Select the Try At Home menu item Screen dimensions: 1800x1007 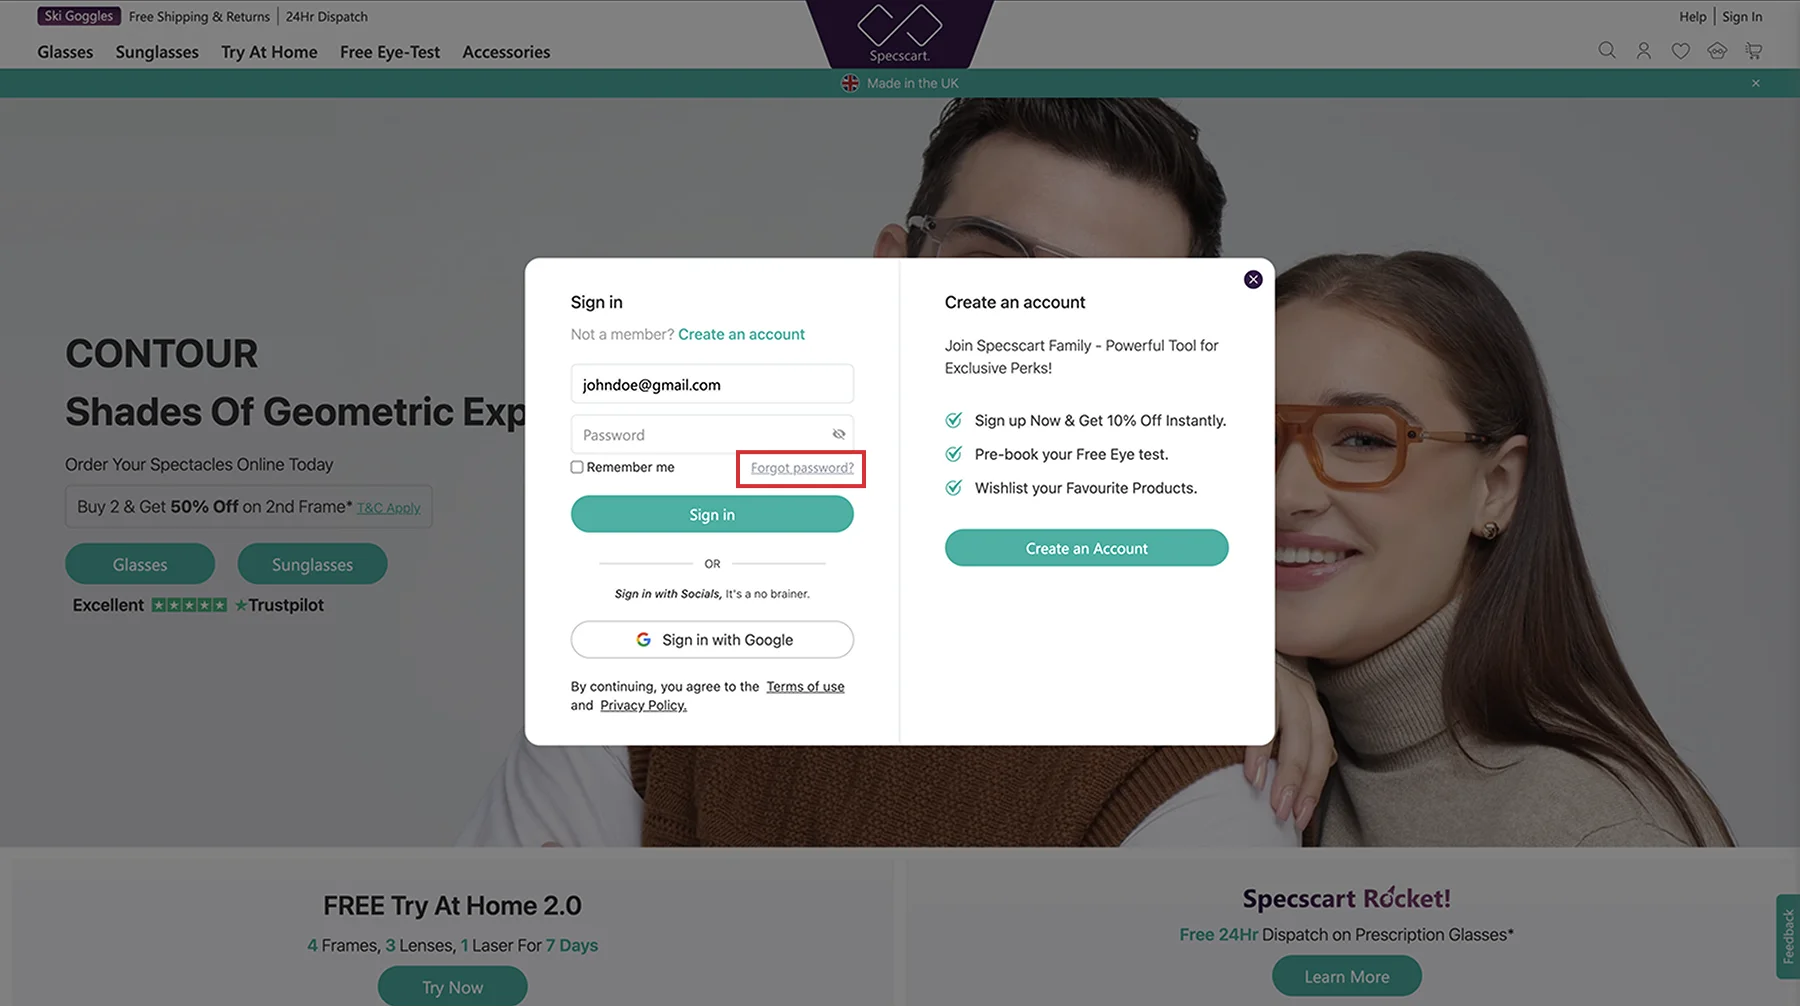[269, 52]
